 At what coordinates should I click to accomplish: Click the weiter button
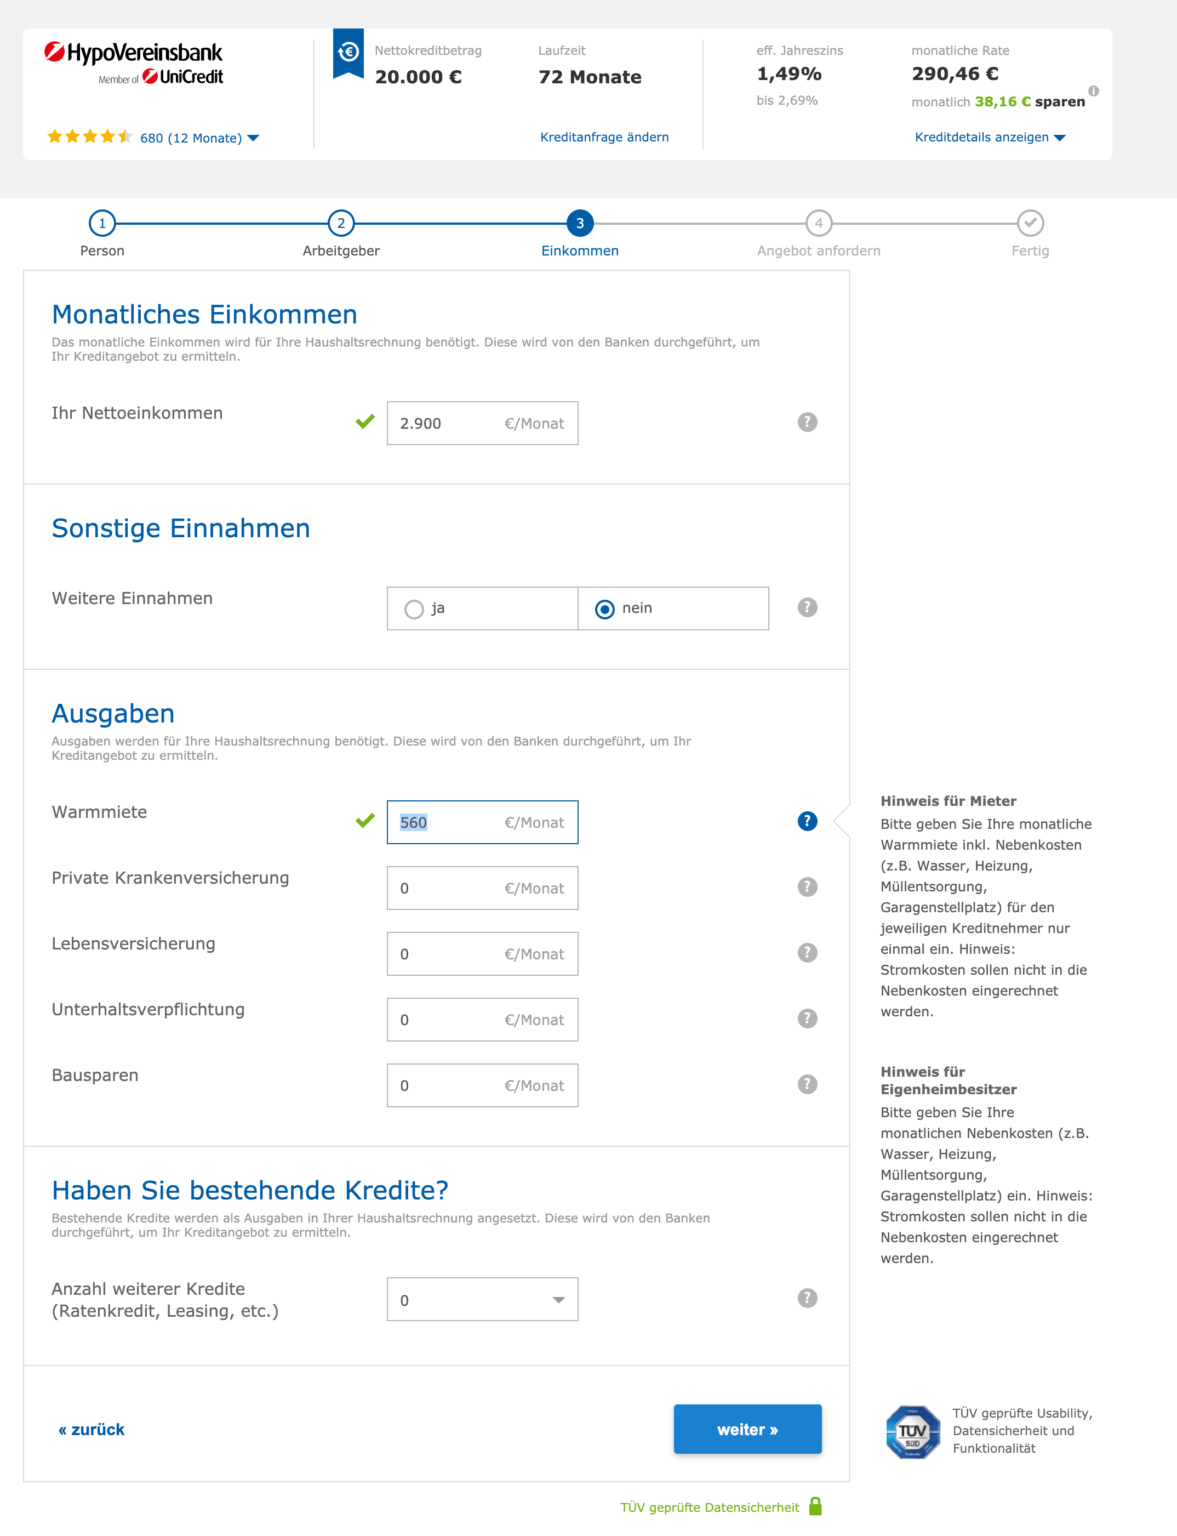[747, 1429]
